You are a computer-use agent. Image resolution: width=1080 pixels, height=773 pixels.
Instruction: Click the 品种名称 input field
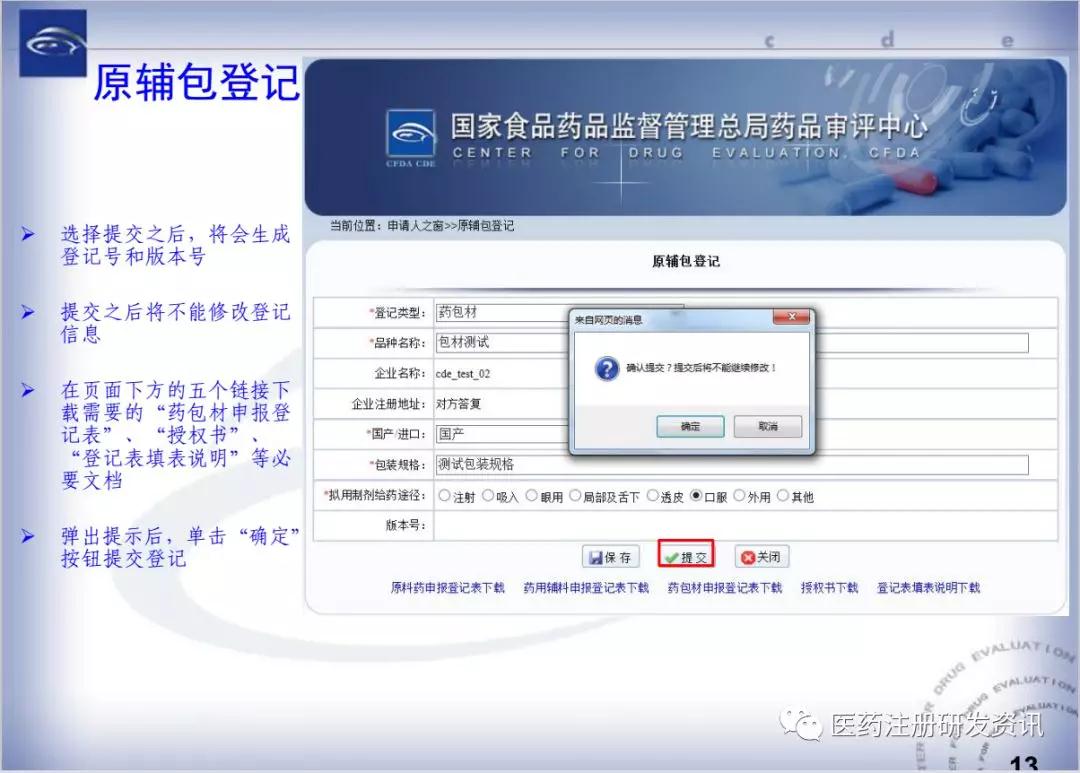[731, 342]
